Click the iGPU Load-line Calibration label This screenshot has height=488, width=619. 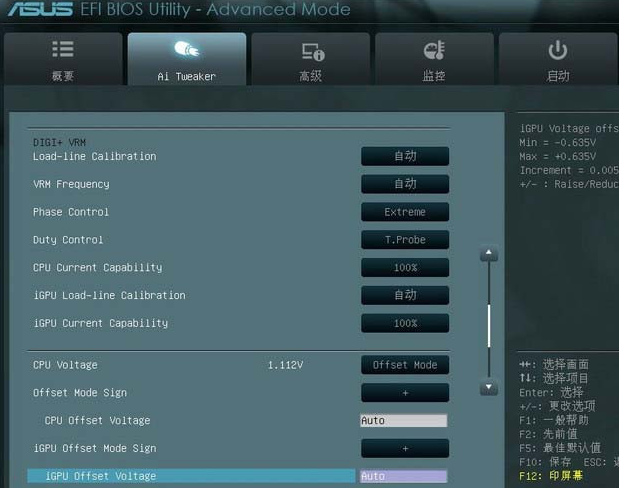click(x=109, y=295)
